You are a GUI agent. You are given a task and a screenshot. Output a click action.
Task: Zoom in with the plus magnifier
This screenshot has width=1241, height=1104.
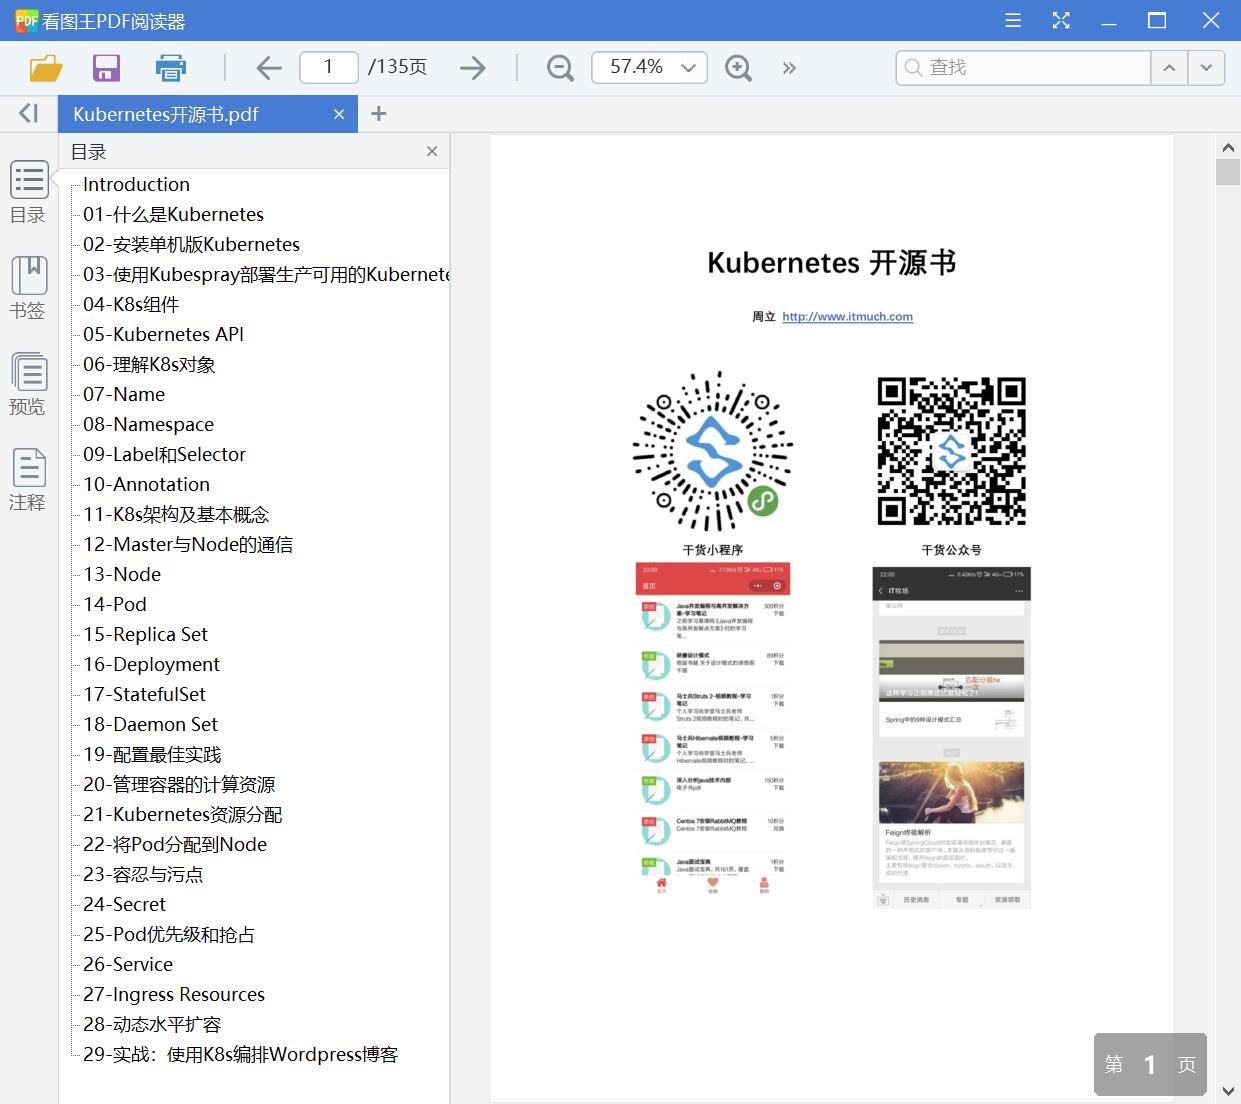pos(738,68)
